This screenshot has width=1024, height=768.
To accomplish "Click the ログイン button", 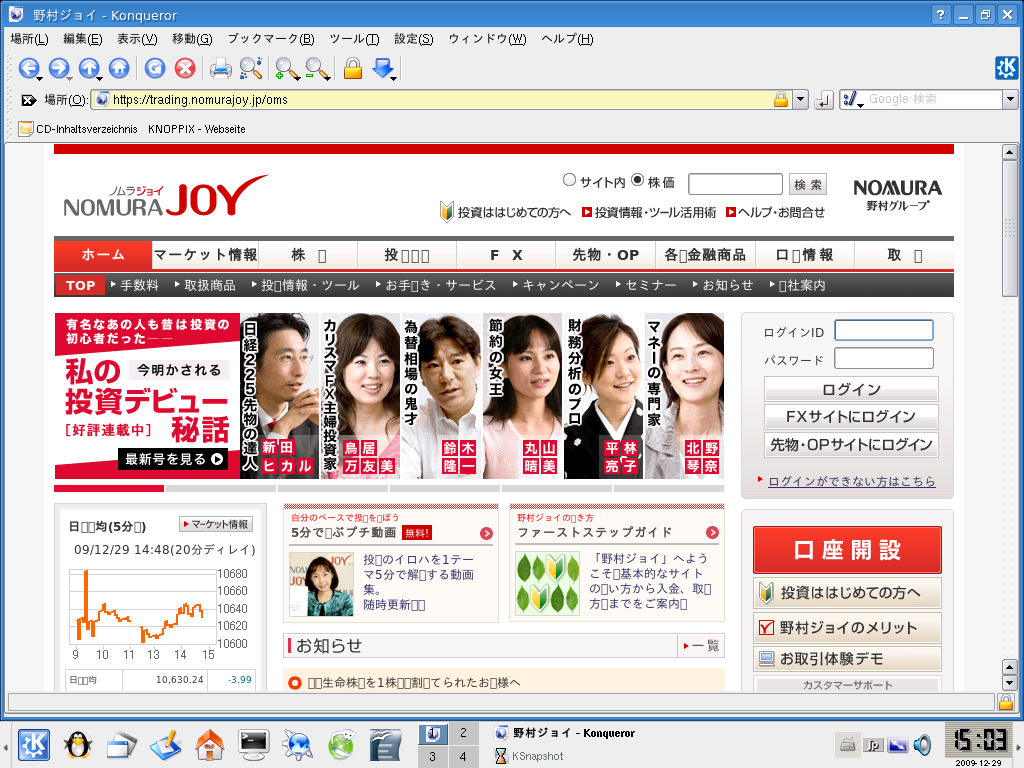I will (x=851, y=389).
